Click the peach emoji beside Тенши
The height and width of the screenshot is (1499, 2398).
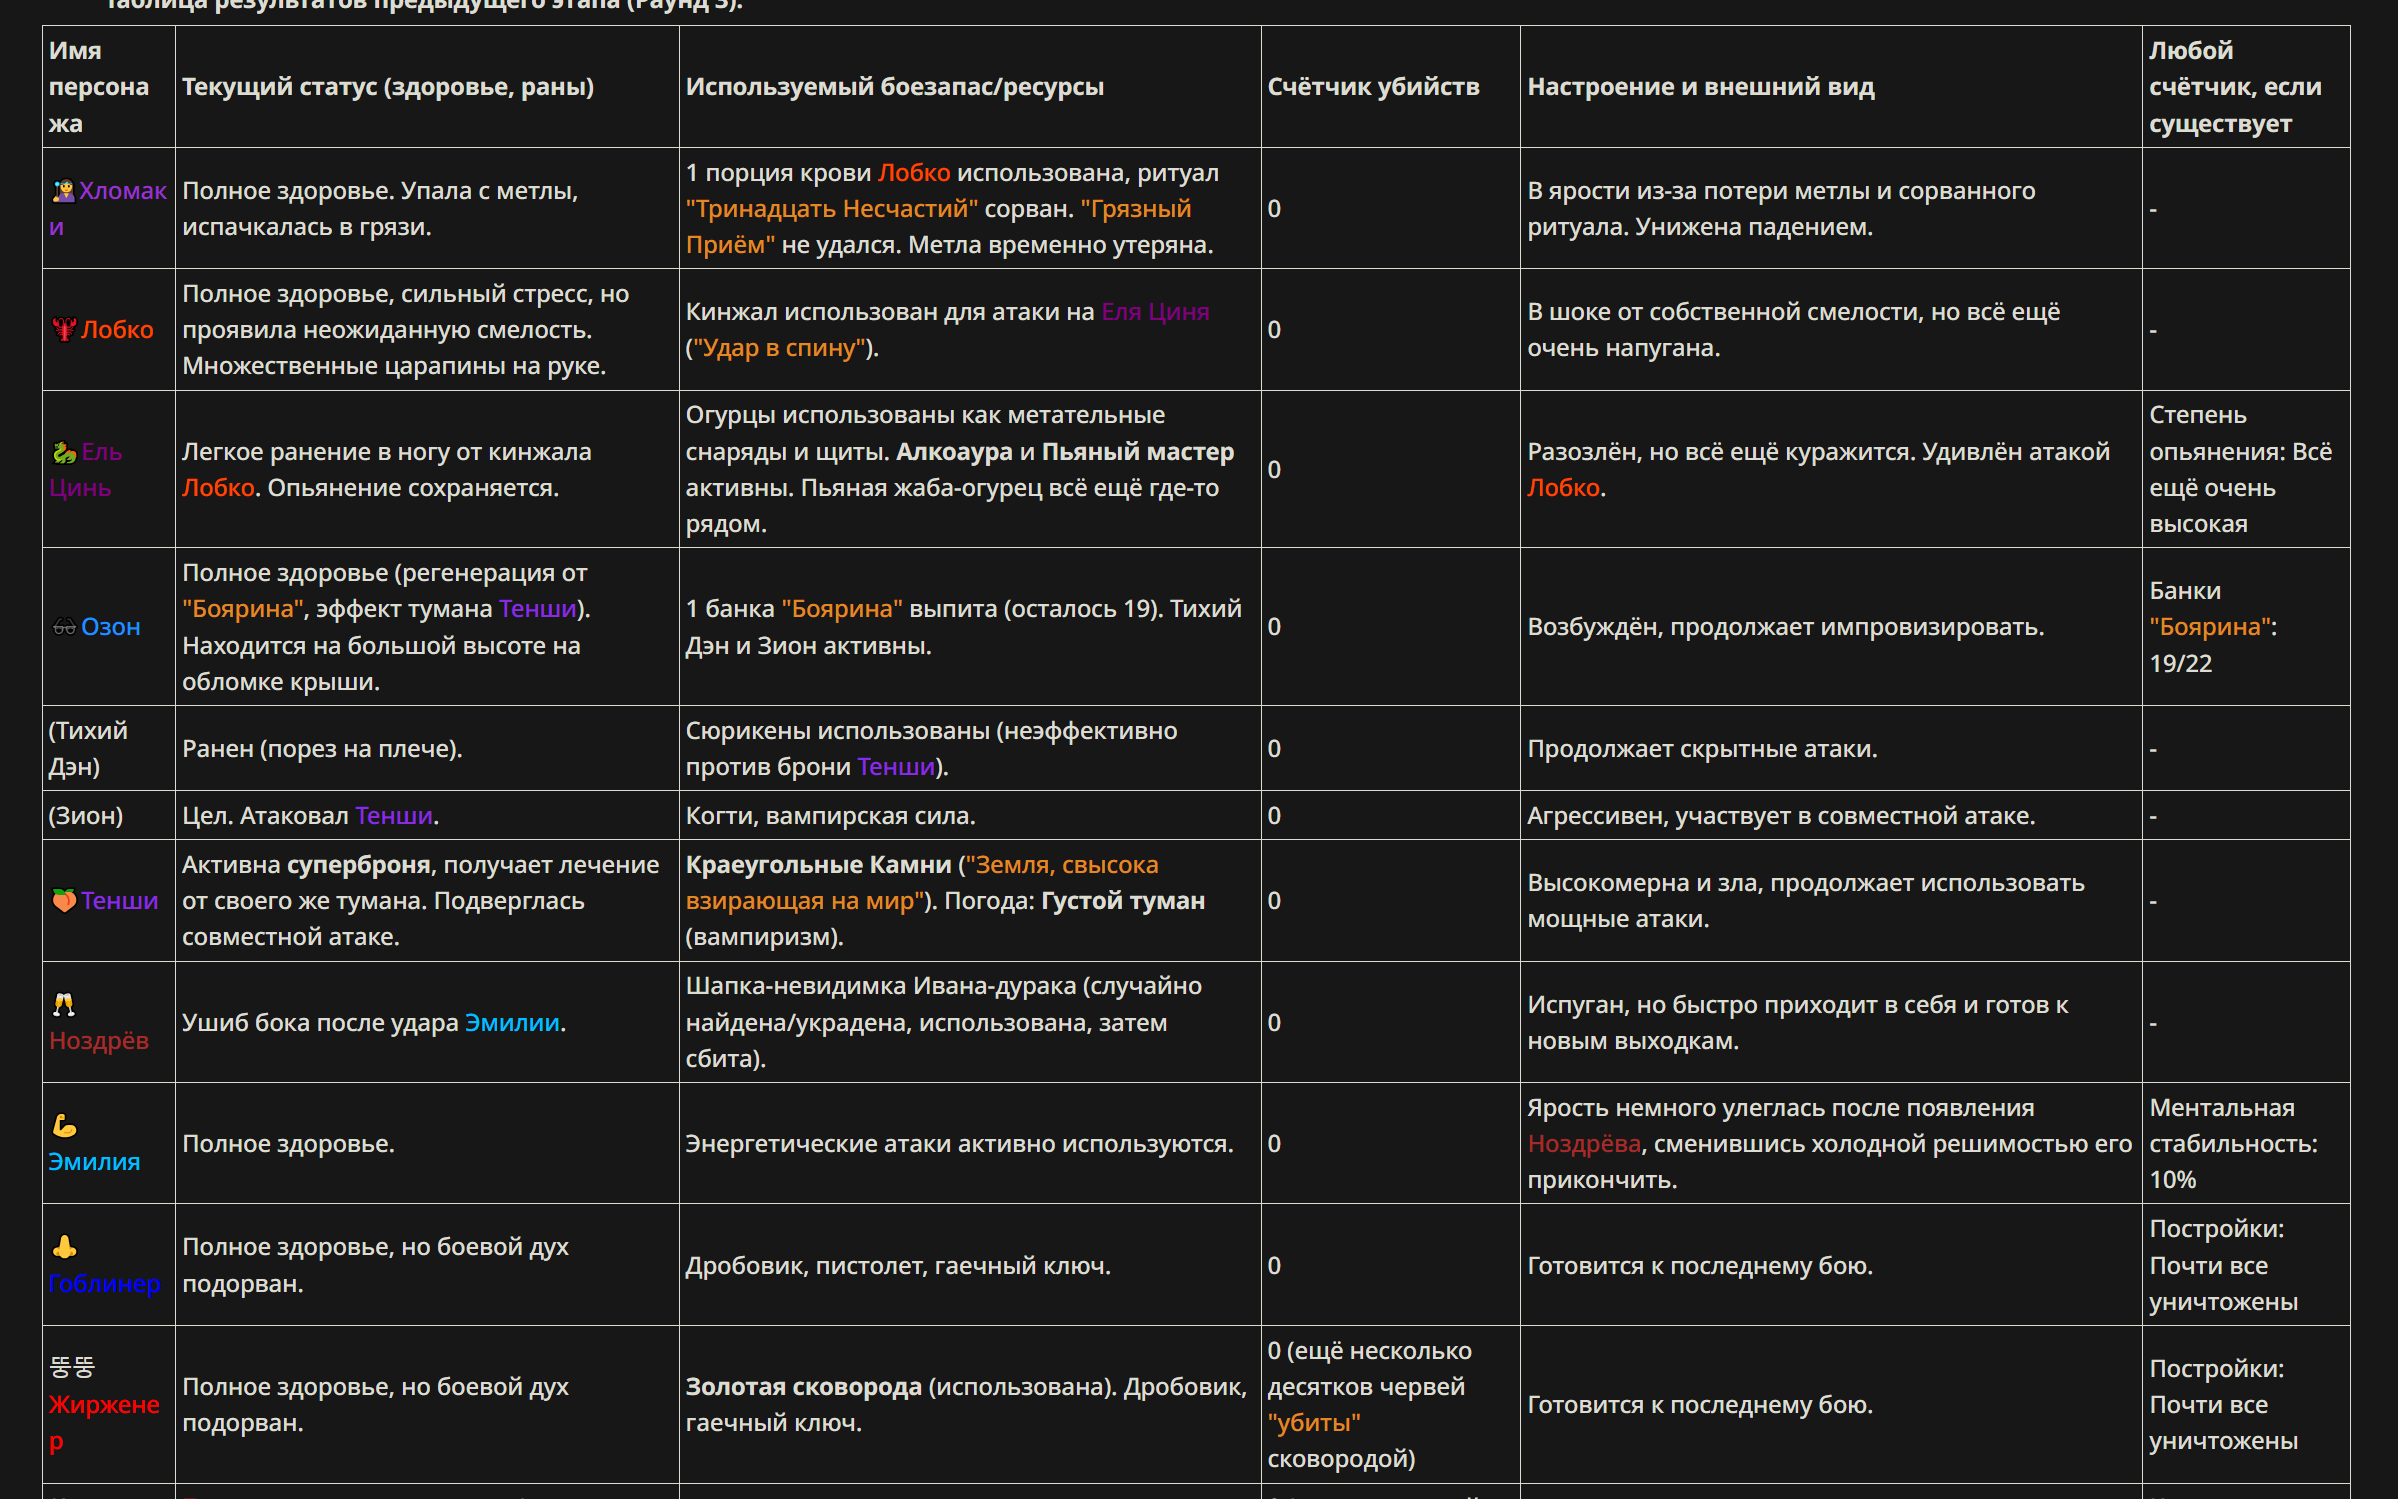point(64,901)
